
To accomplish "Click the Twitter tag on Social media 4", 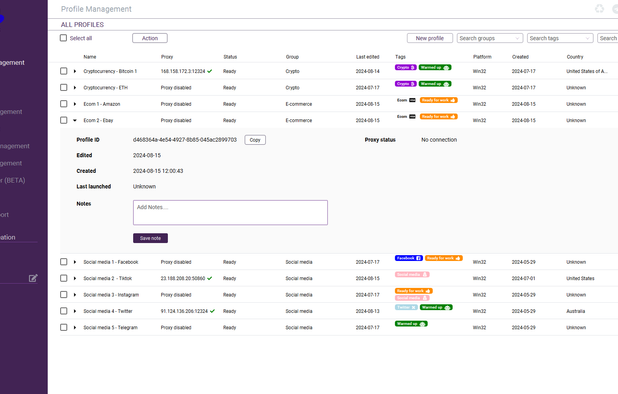I will 406,307.
